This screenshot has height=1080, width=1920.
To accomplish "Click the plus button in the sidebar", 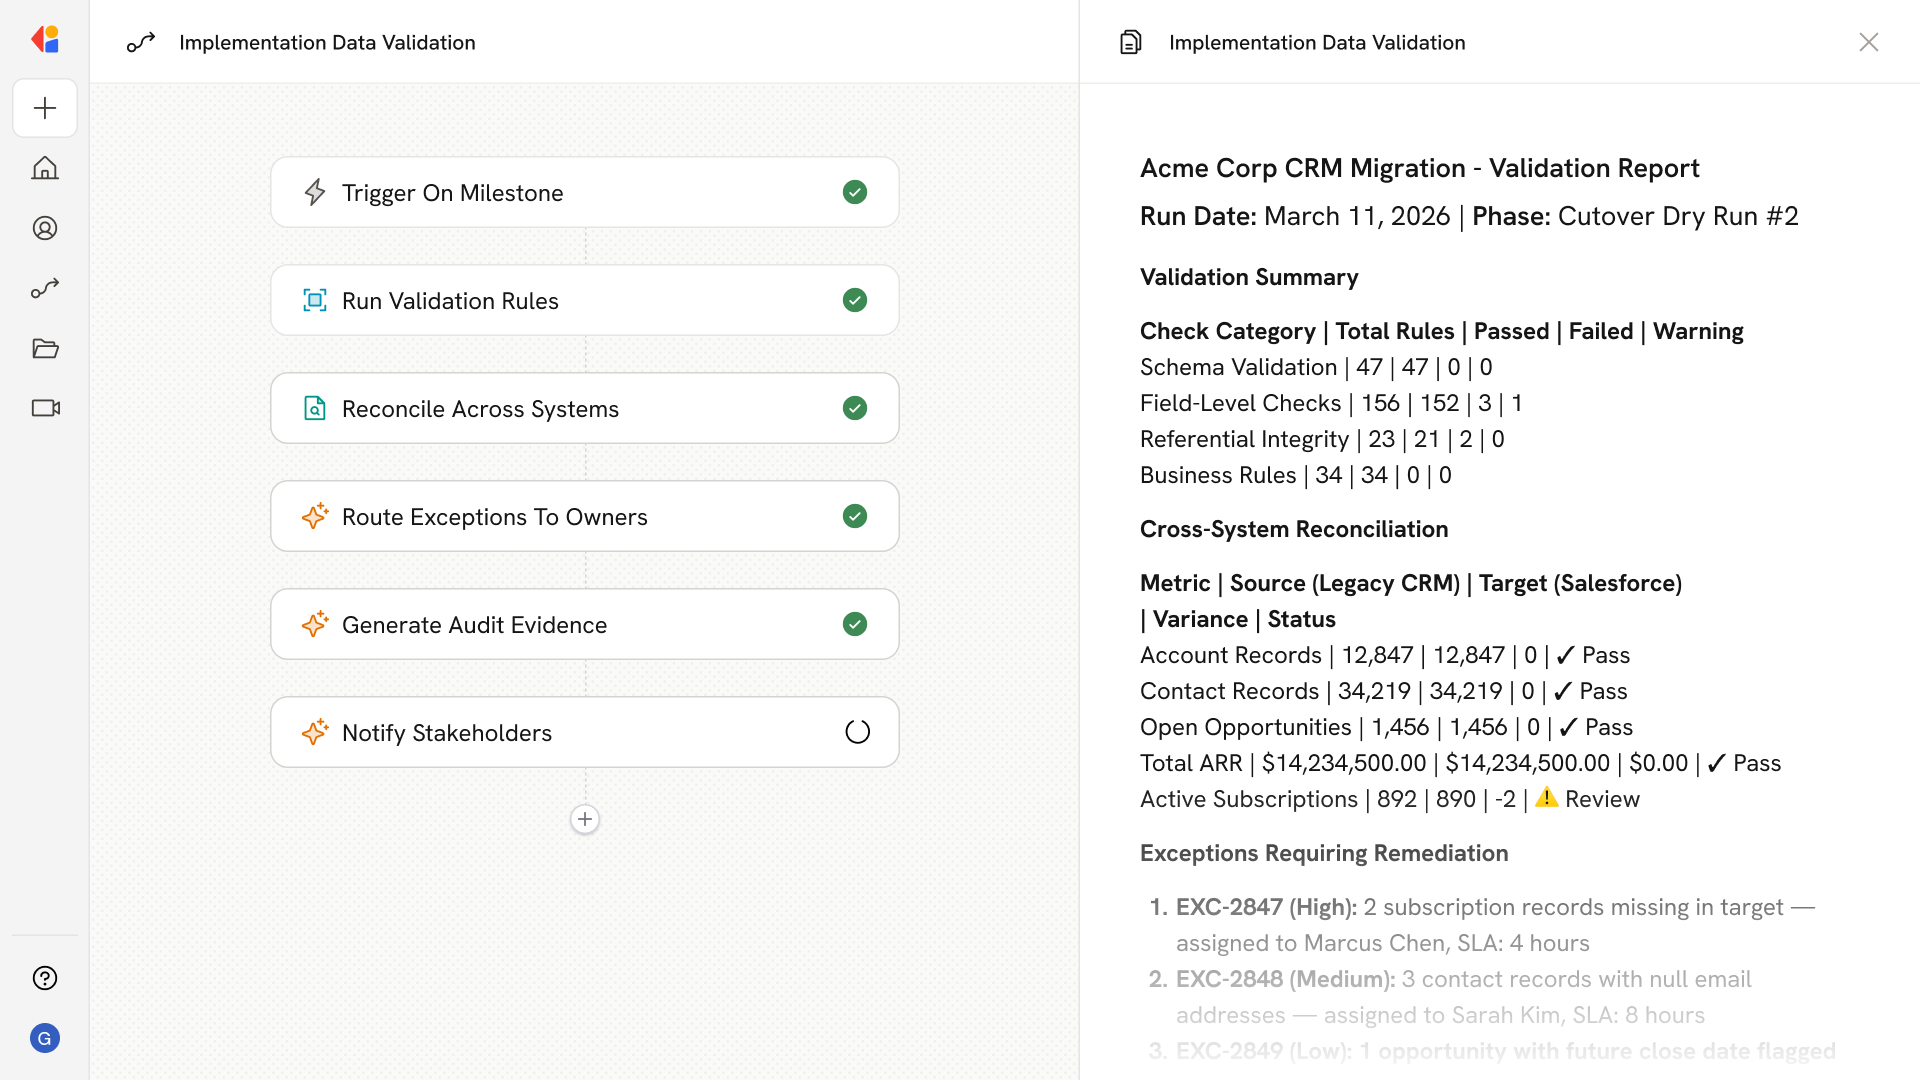I will point(45,108).
